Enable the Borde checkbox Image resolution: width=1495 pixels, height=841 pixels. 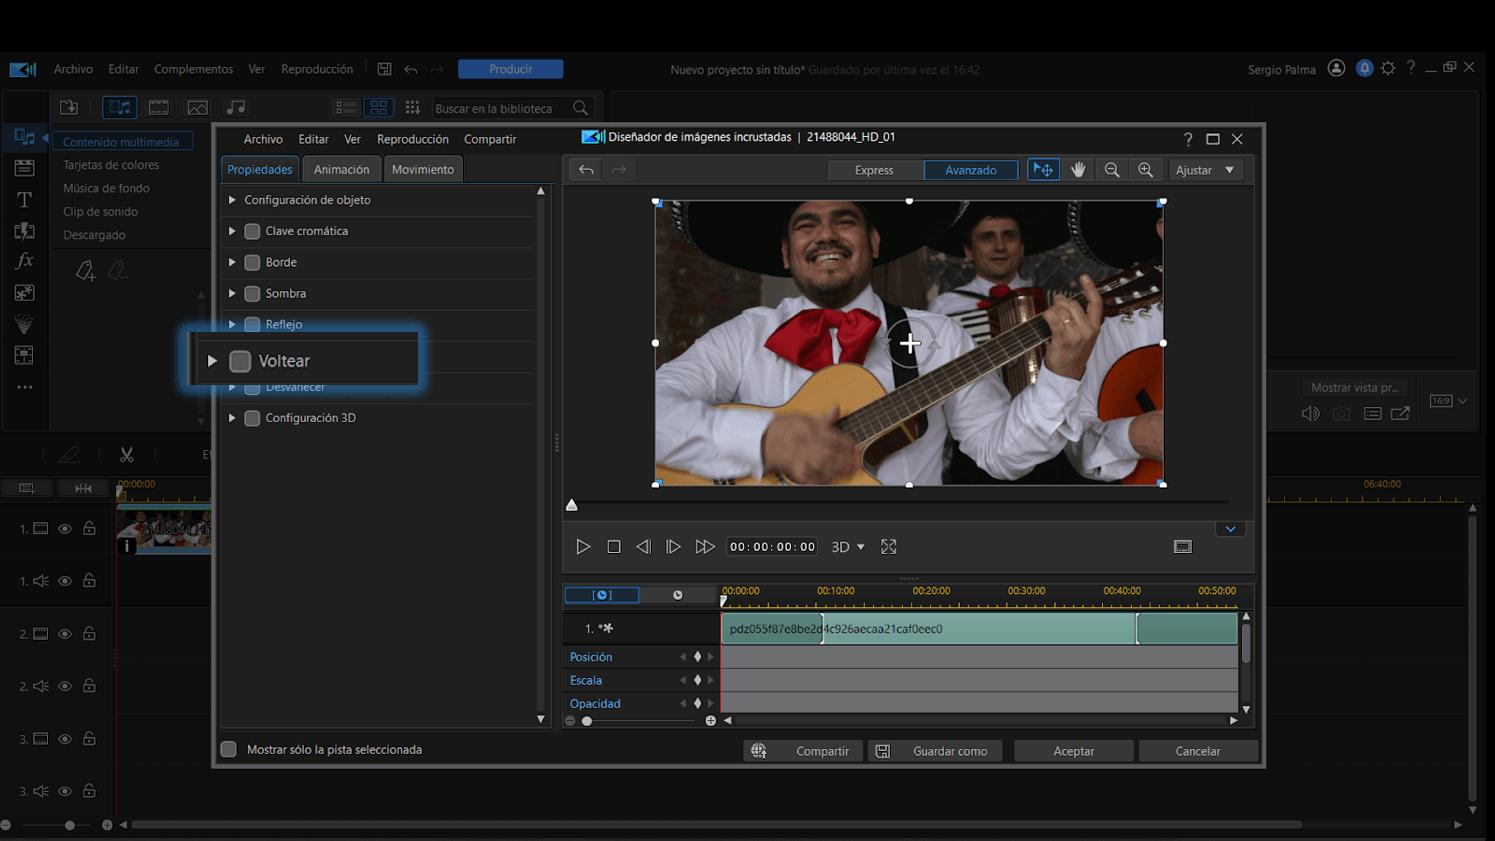click(x=252, y=262)
